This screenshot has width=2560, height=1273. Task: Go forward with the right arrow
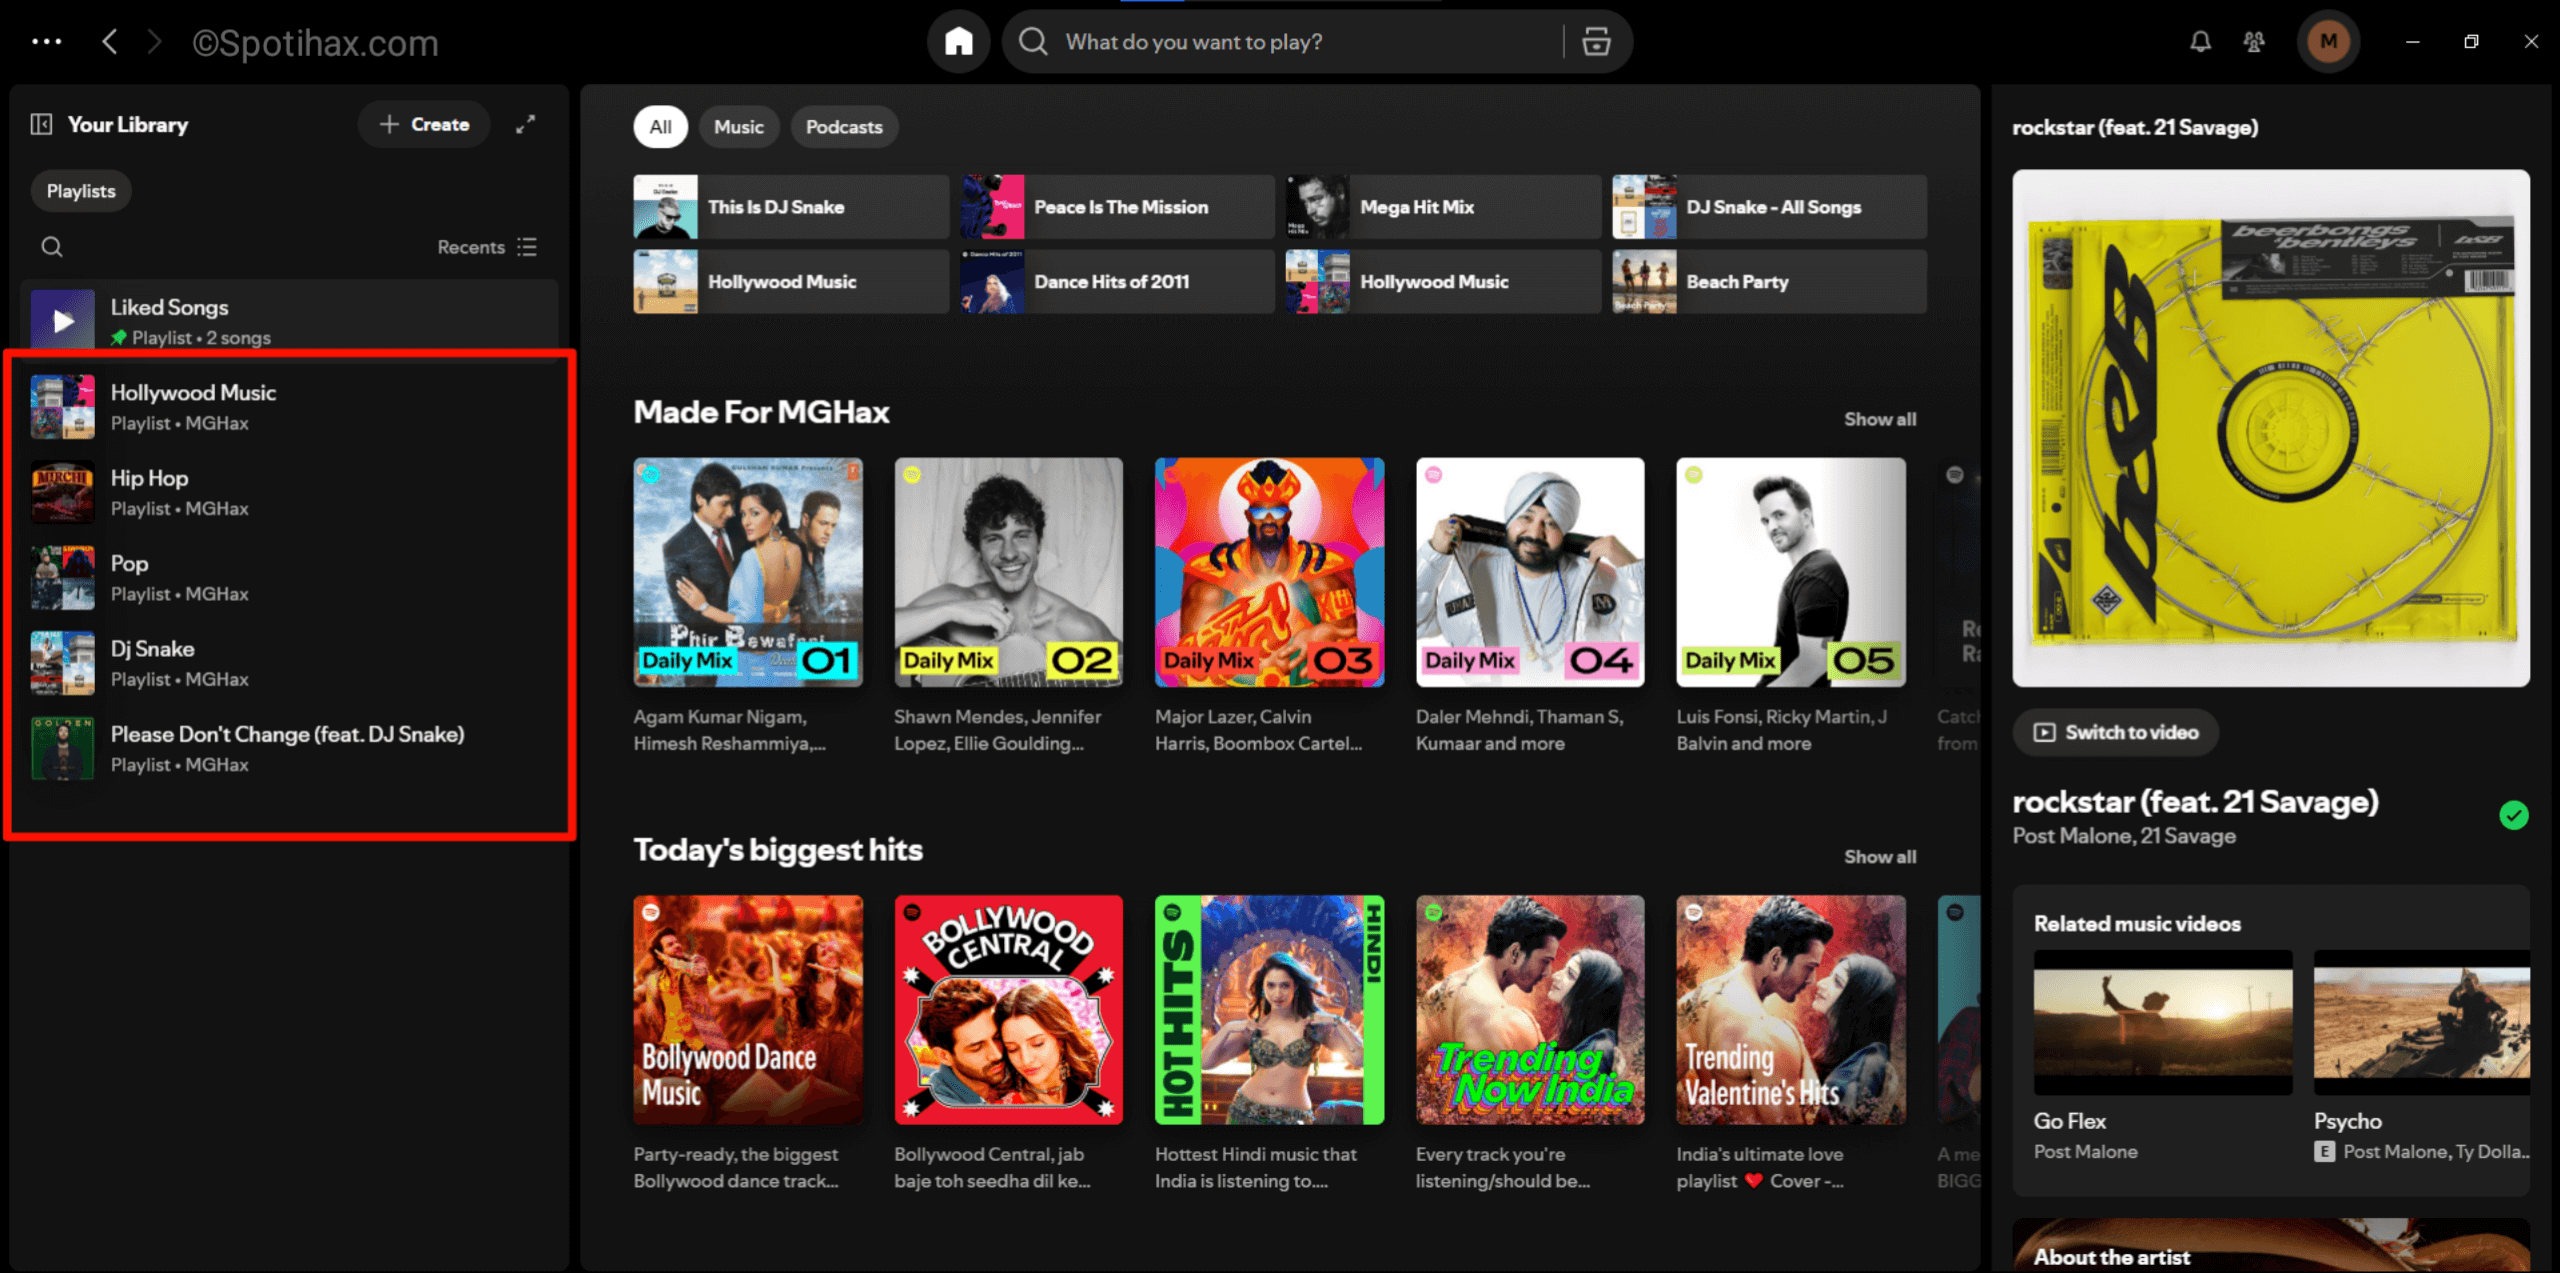(154, 42)
